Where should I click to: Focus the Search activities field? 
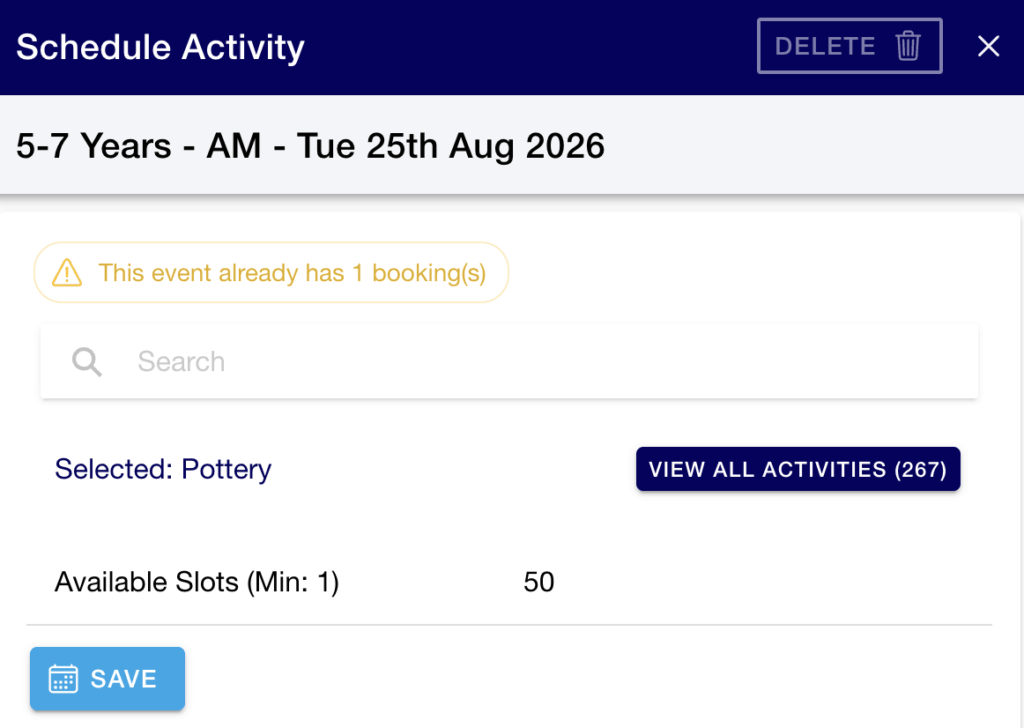(x=509, y=361)
